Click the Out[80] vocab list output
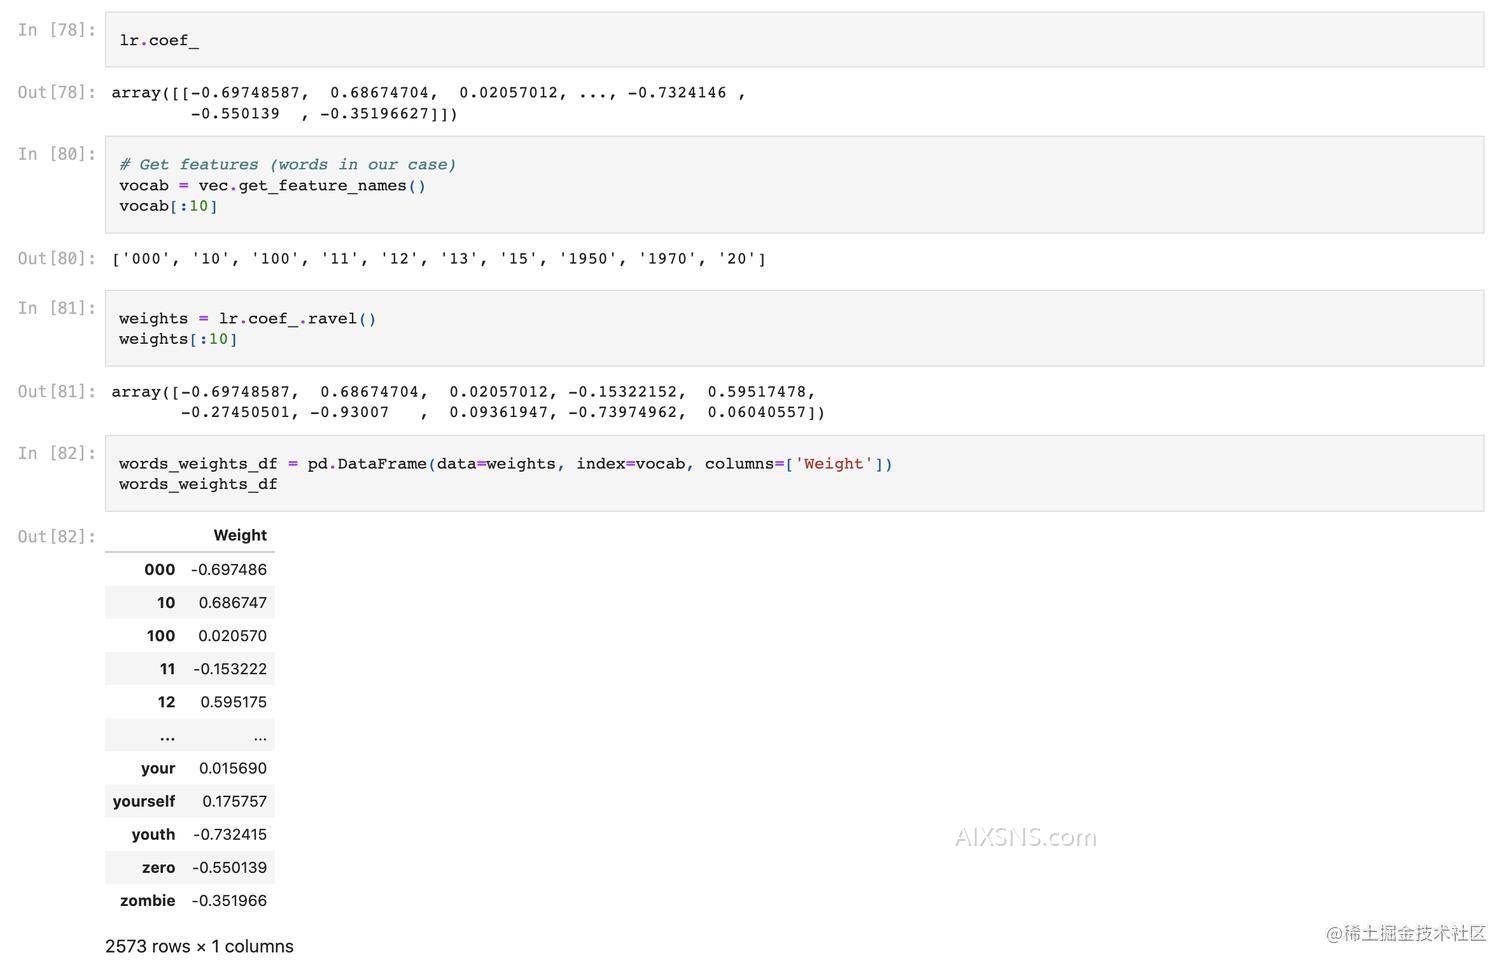Image resolution: width=1512 pixels, height=969 pixels. [x=438, y=259]
